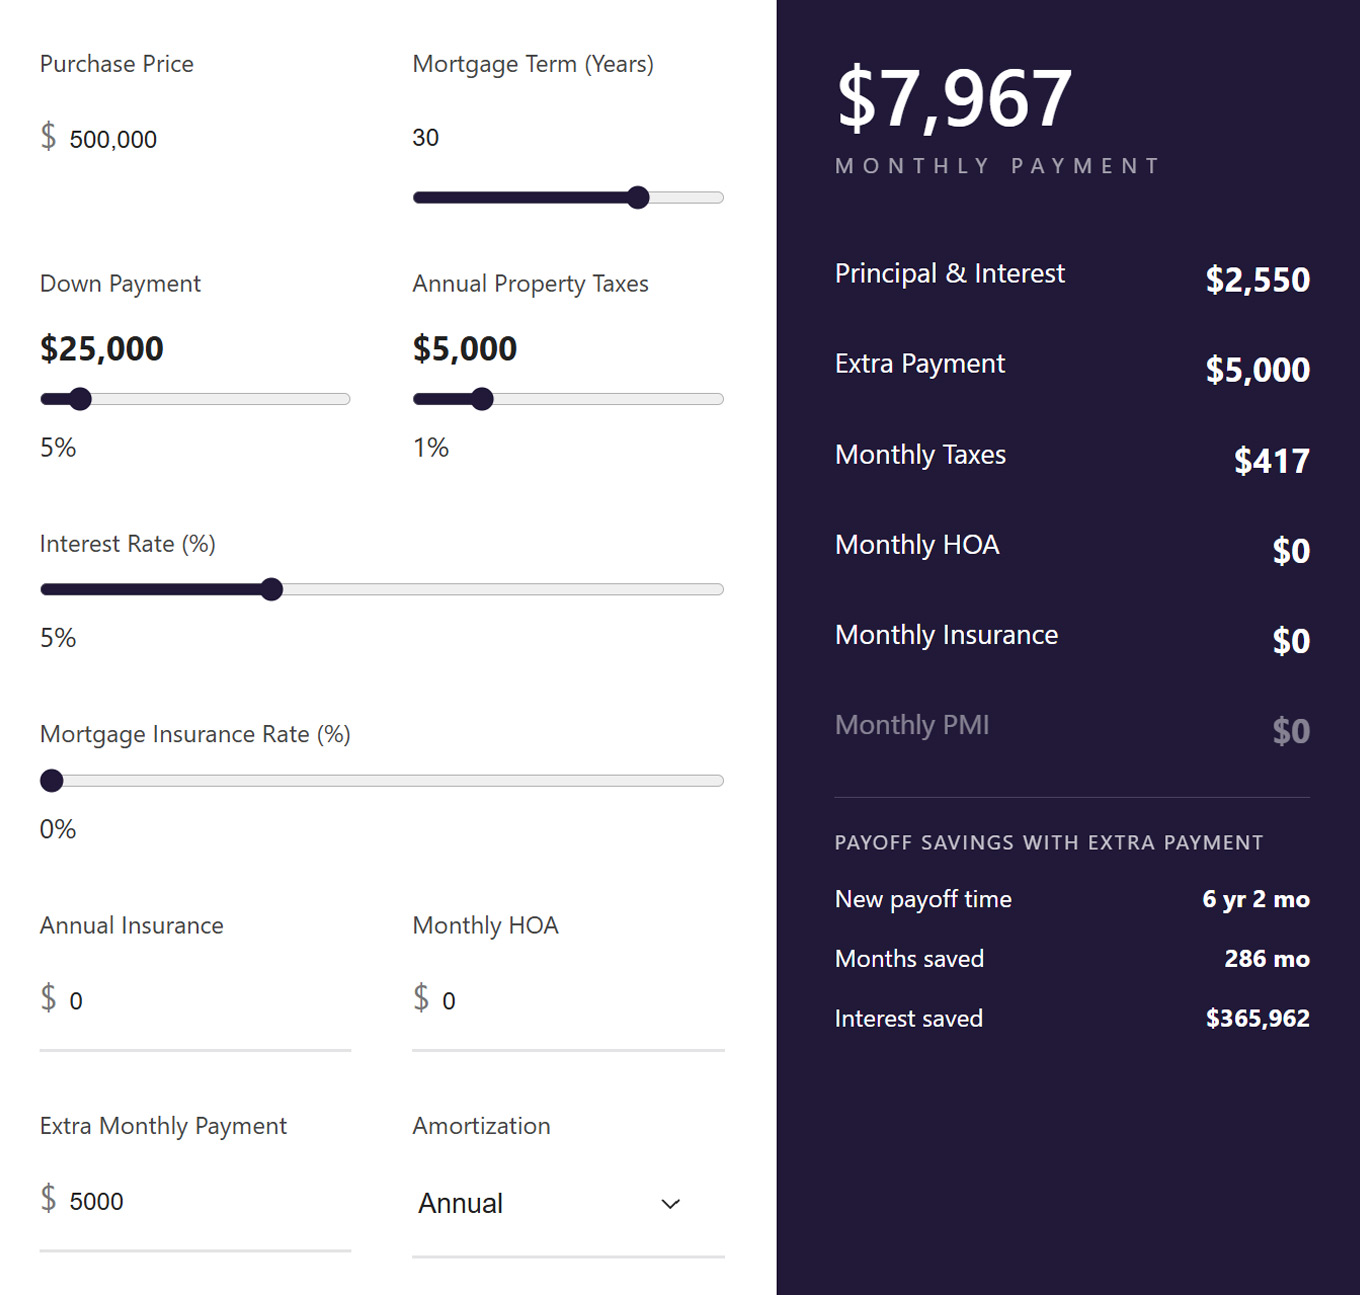The width and height of the screenshot is (1360, 1295).
Task: Click the dollar sign beside Purchase Price
Action: point(48,136)
